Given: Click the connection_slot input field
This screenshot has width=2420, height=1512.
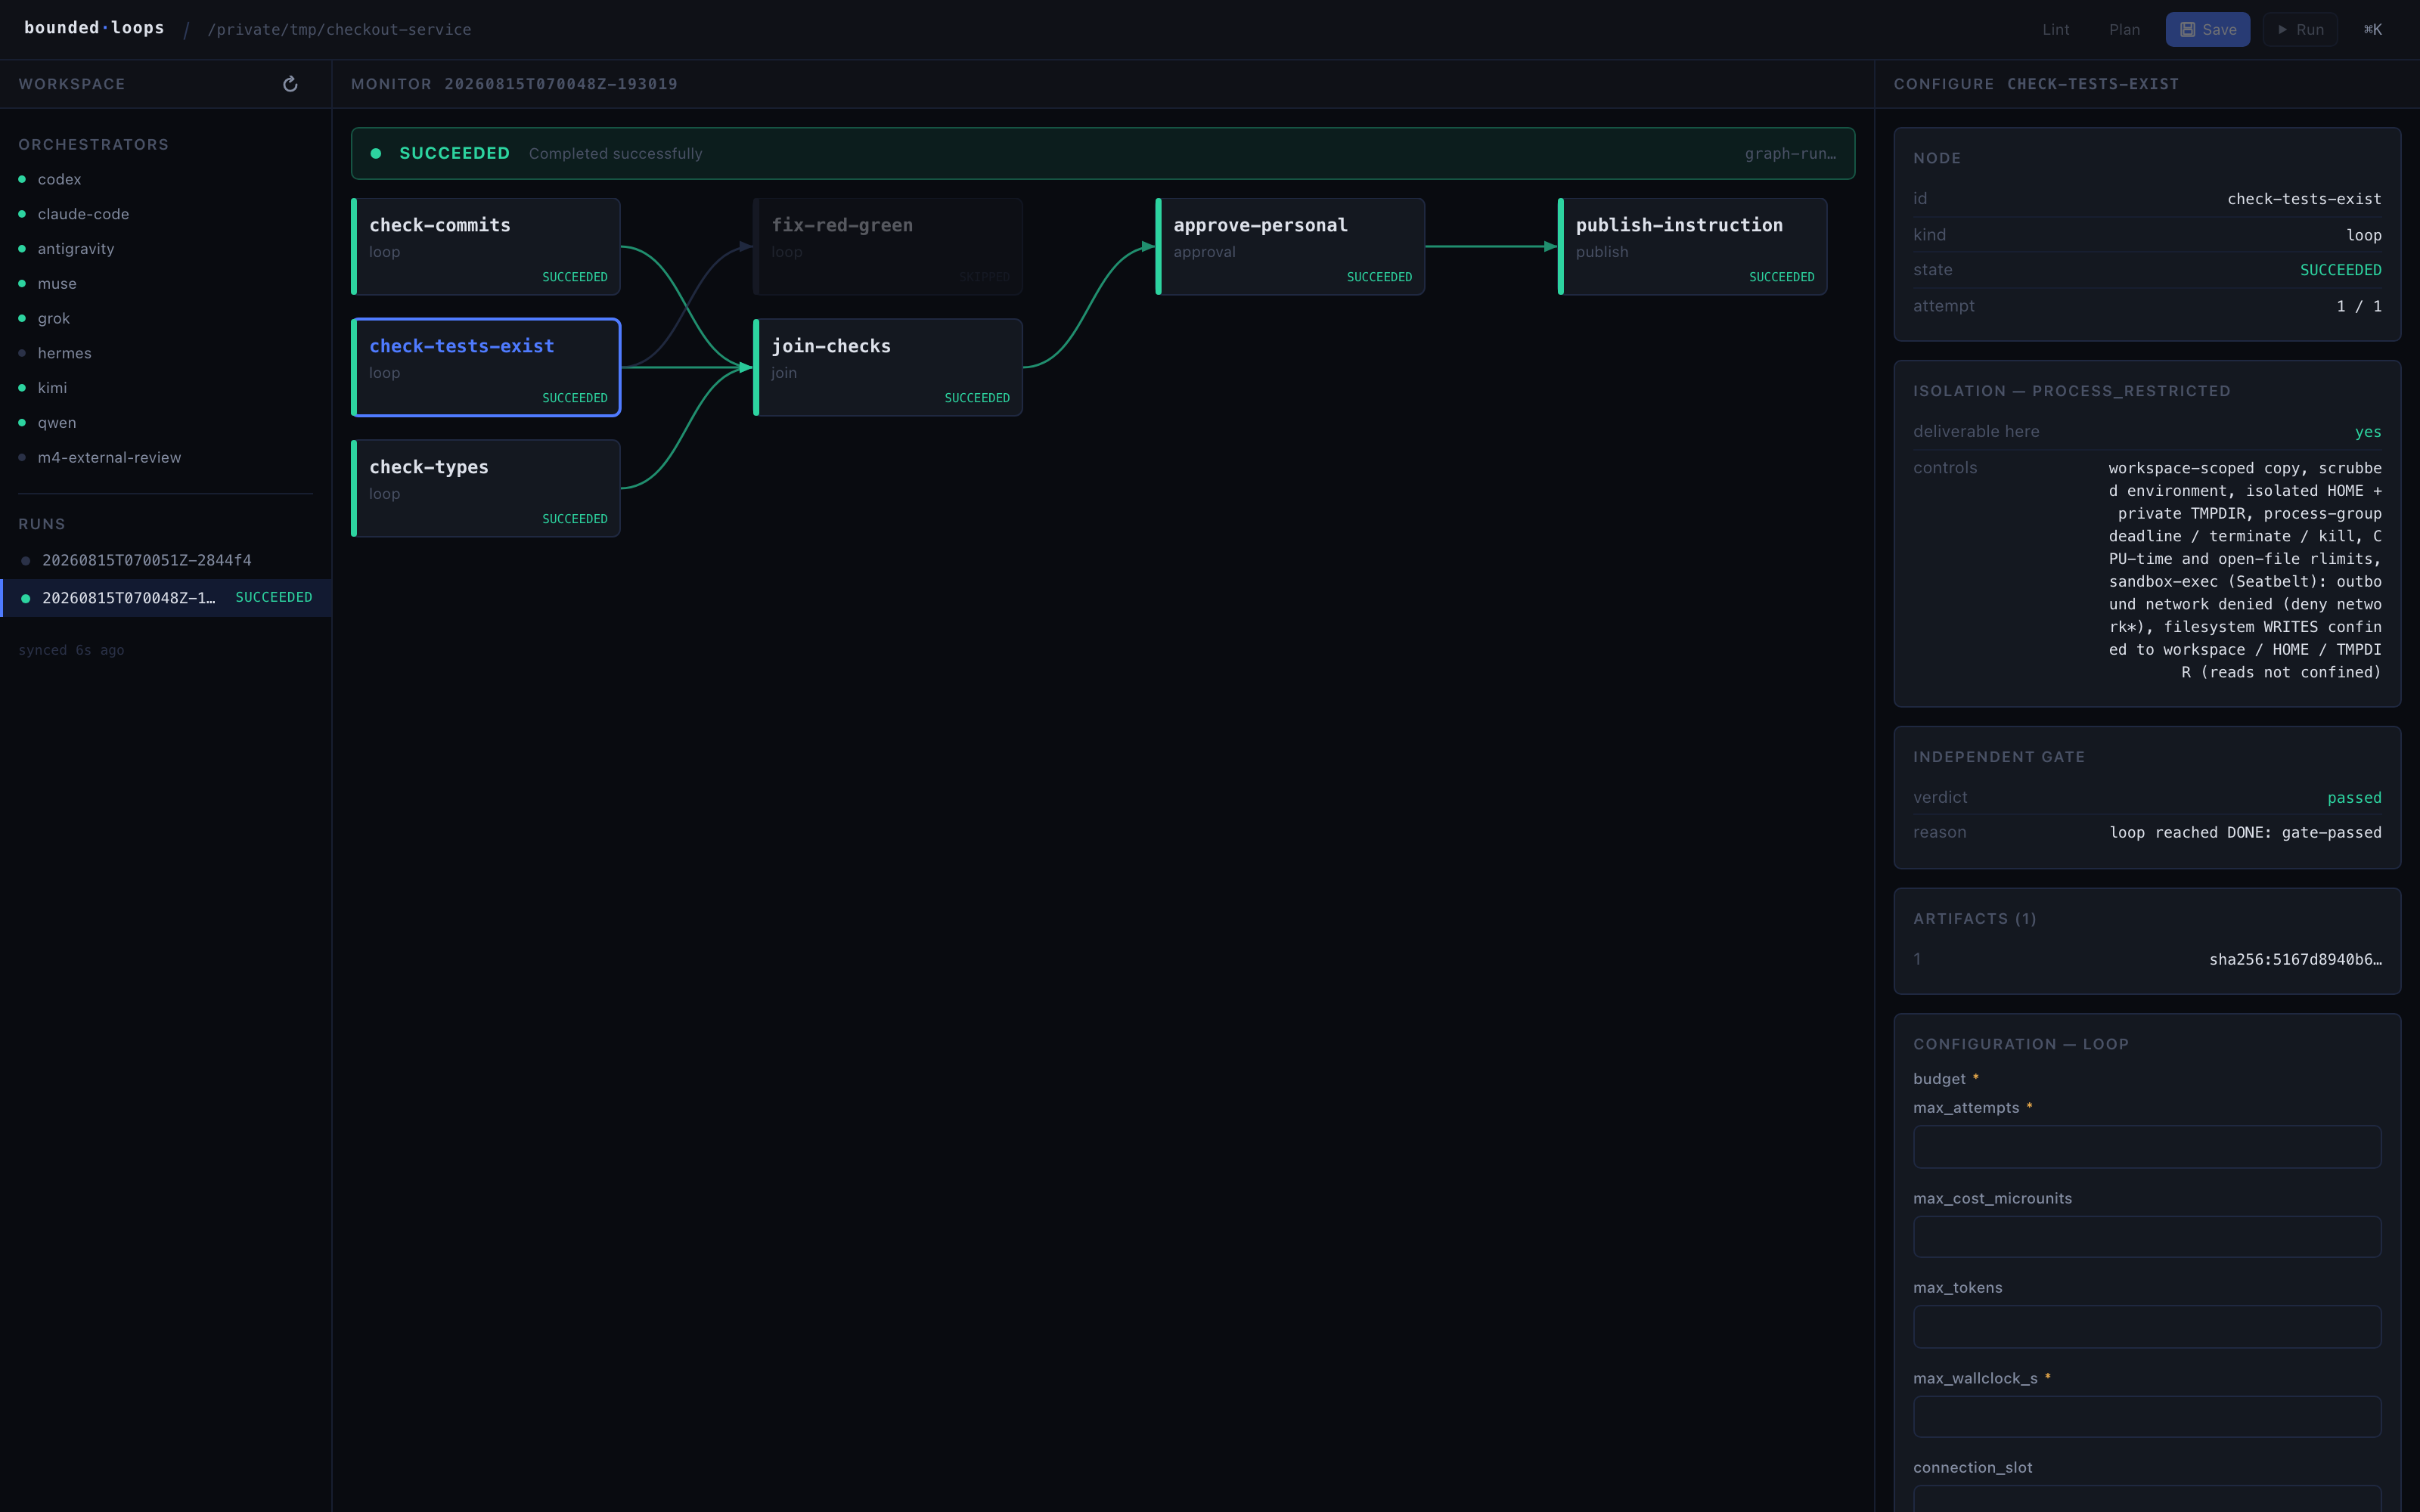Looking at the screenshot, I should pyautogui.click(x=2147, y=1499).
